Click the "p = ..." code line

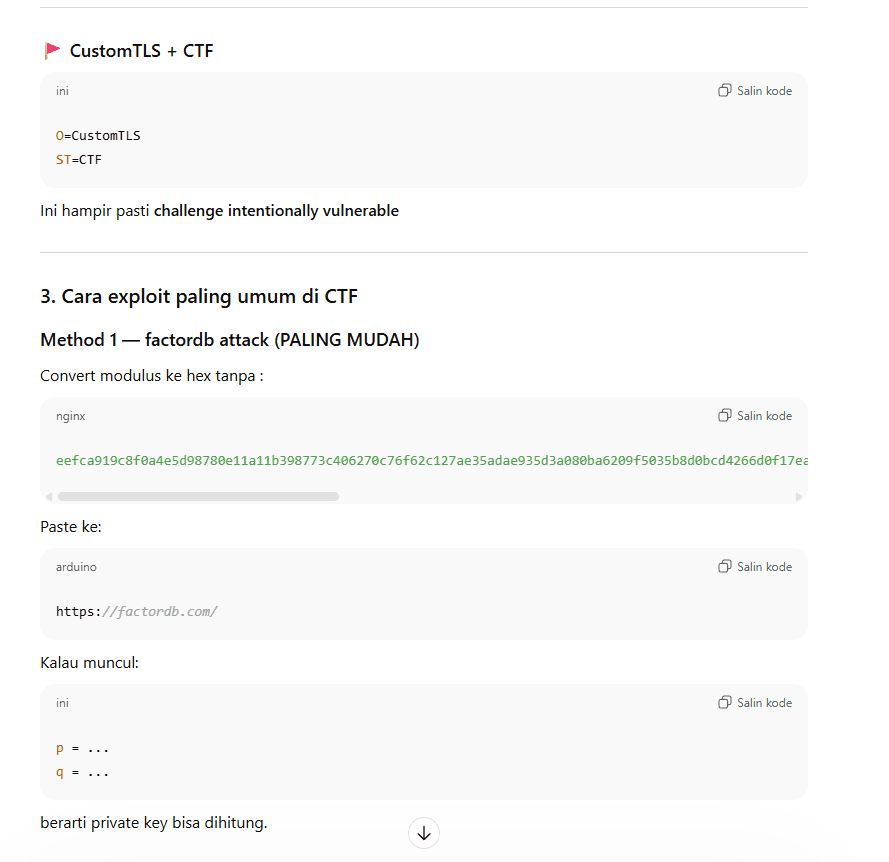coord(82,748)
